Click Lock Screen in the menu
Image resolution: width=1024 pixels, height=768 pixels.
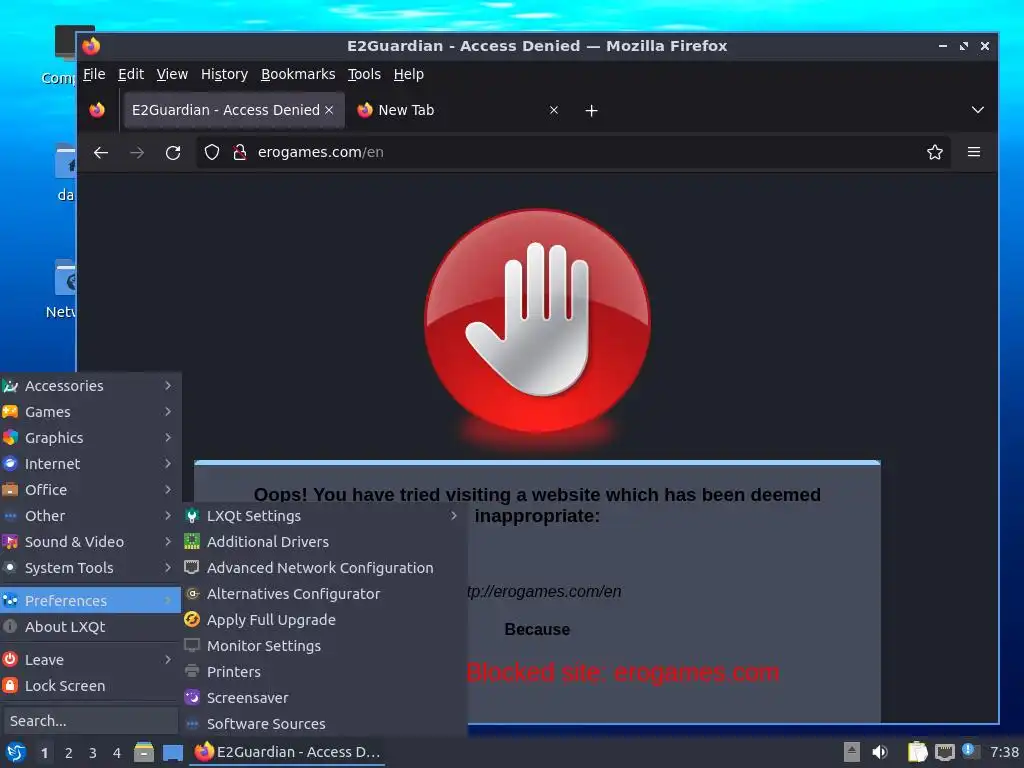point(90,686)
